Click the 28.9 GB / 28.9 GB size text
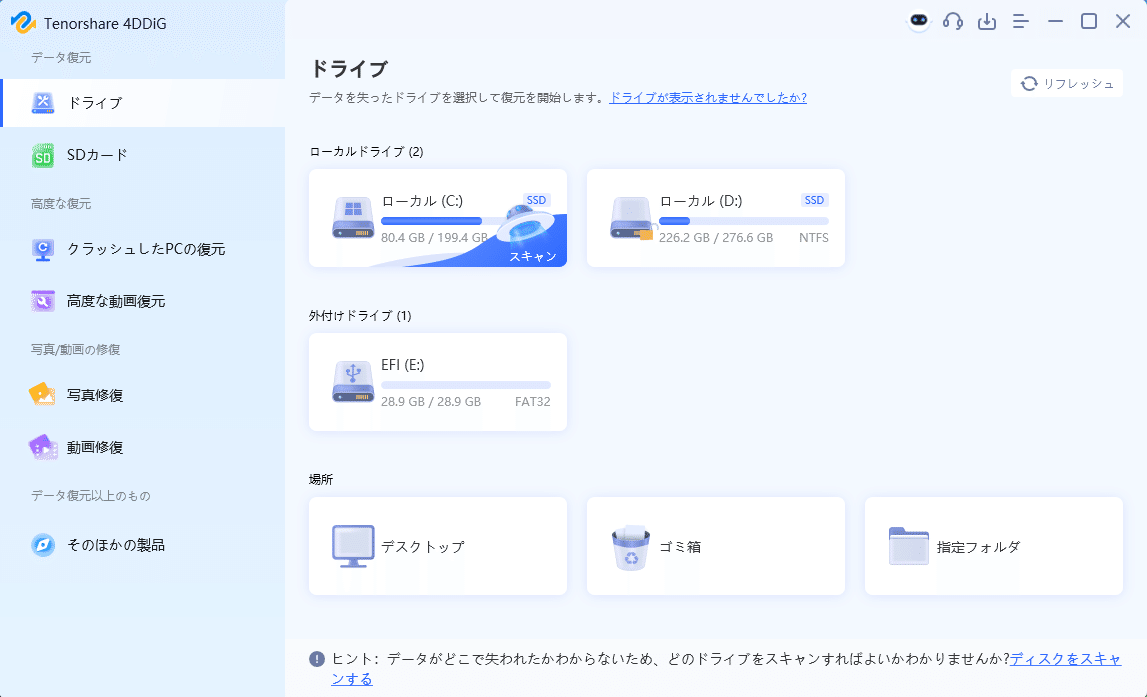Viewport: 1147px width, 697px height. [431, 402]
